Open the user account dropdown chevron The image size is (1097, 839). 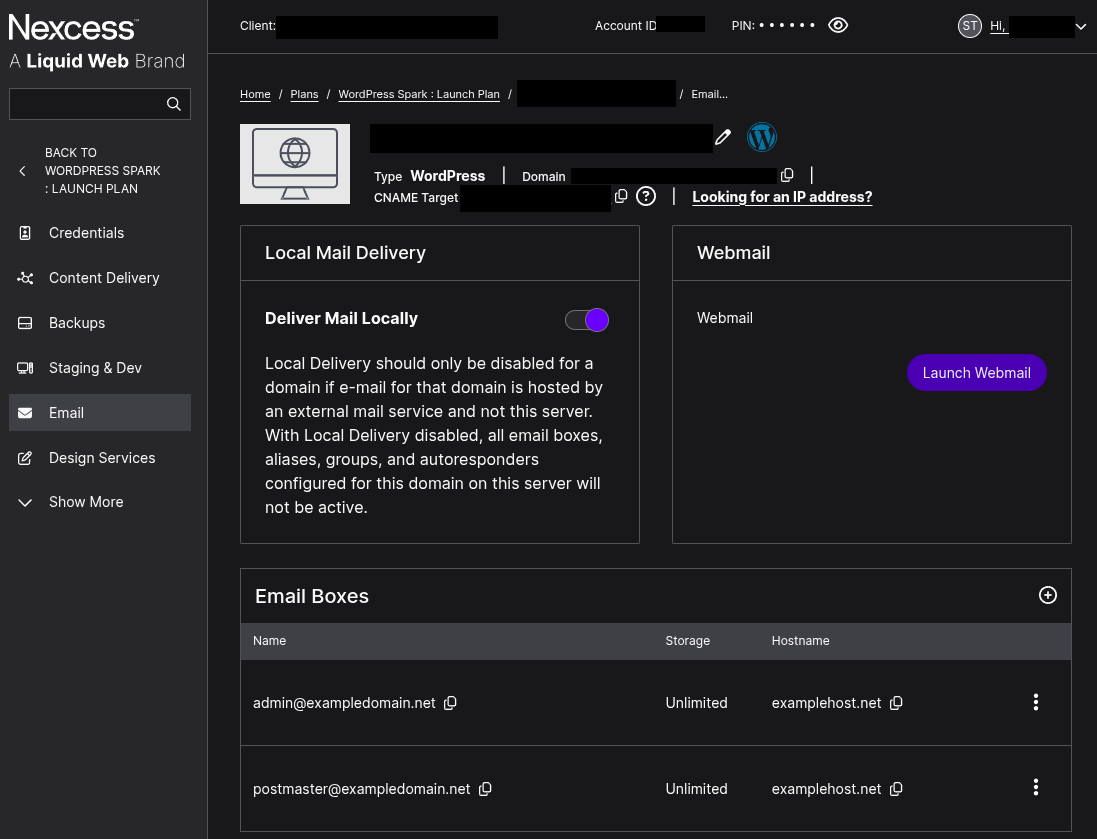1080,27
